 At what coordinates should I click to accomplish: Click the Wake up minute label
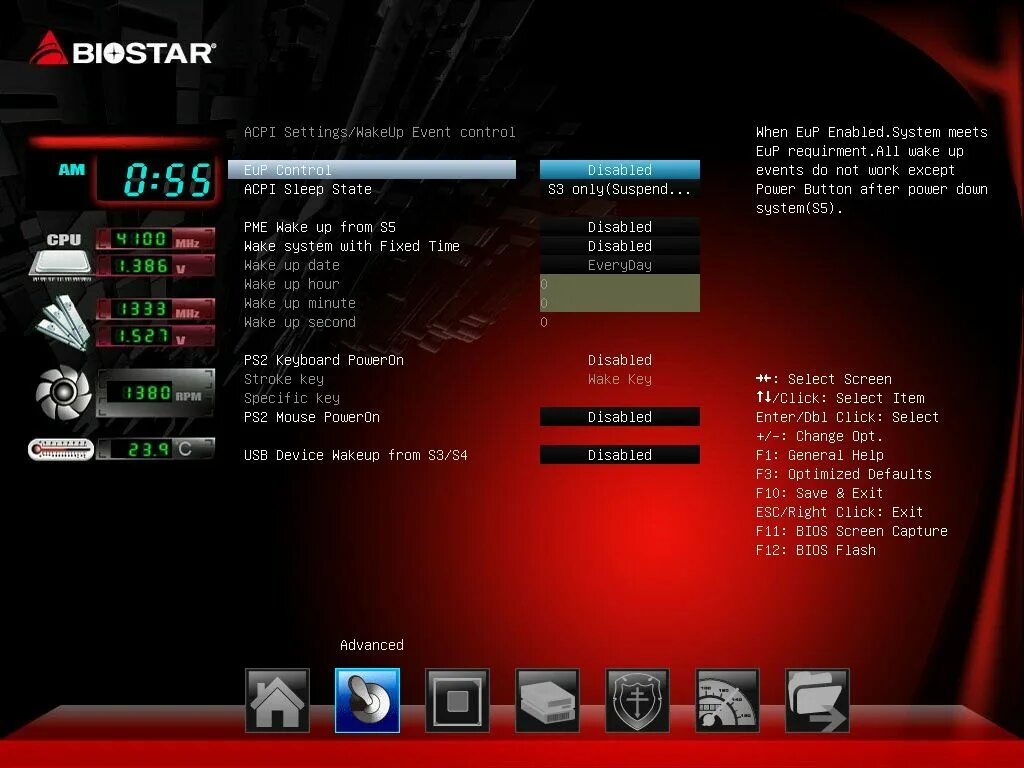tap(300, 303)
